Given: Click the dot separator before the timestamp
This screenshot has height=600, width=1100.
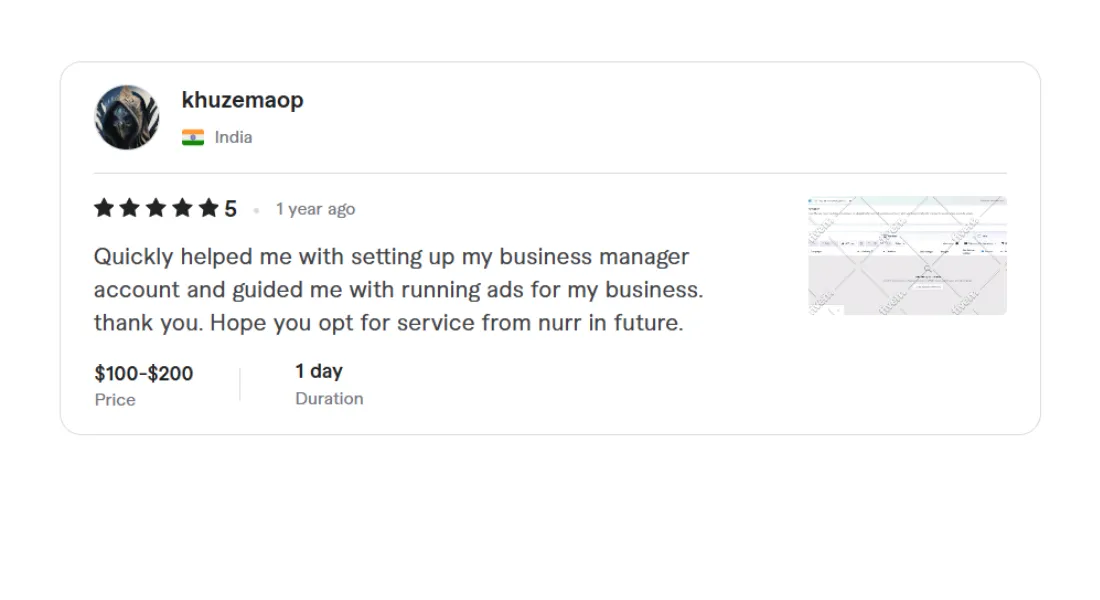Looking at the screenshot, I should (x=257, y=210).
